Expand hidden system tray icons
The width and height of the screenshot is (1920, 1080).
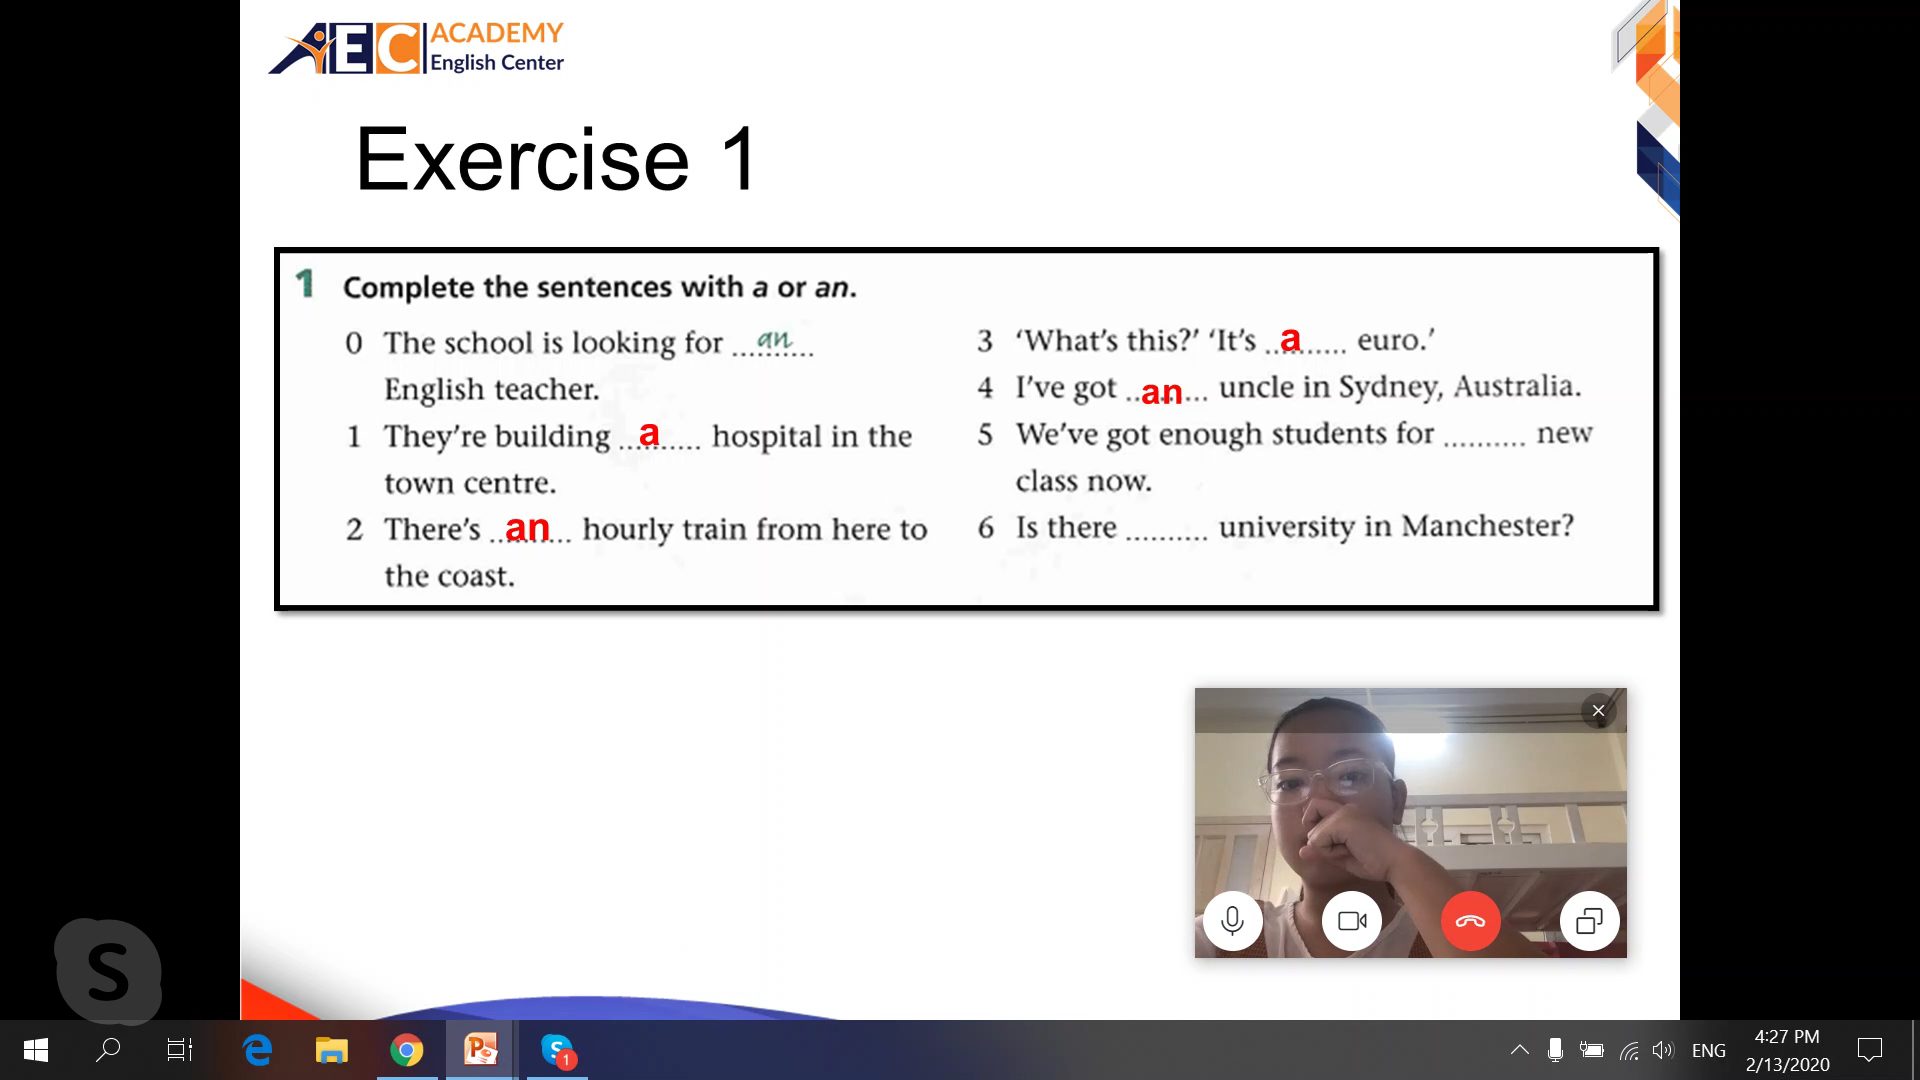1519,1050
